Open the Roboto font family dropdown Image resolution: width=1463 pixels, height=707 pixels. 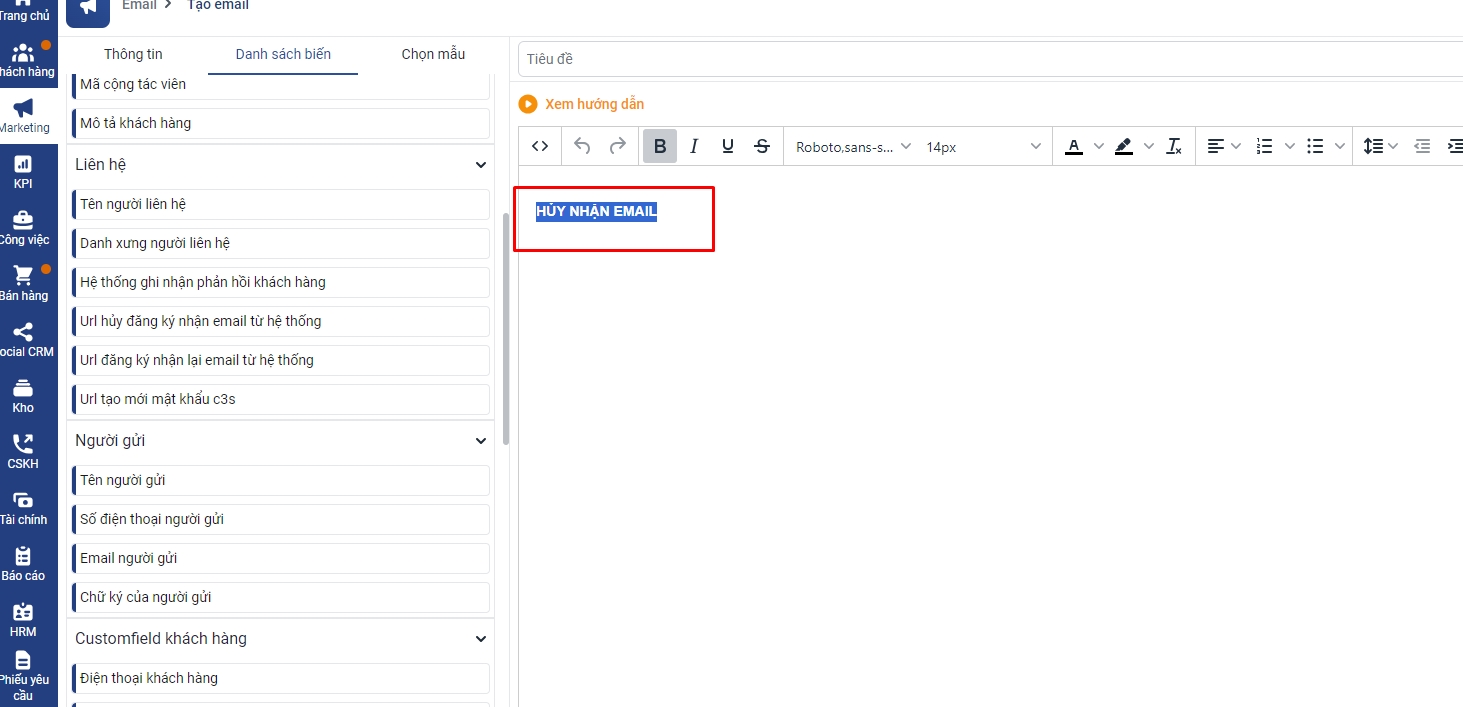pyautogui.click(x=853, y=146)
